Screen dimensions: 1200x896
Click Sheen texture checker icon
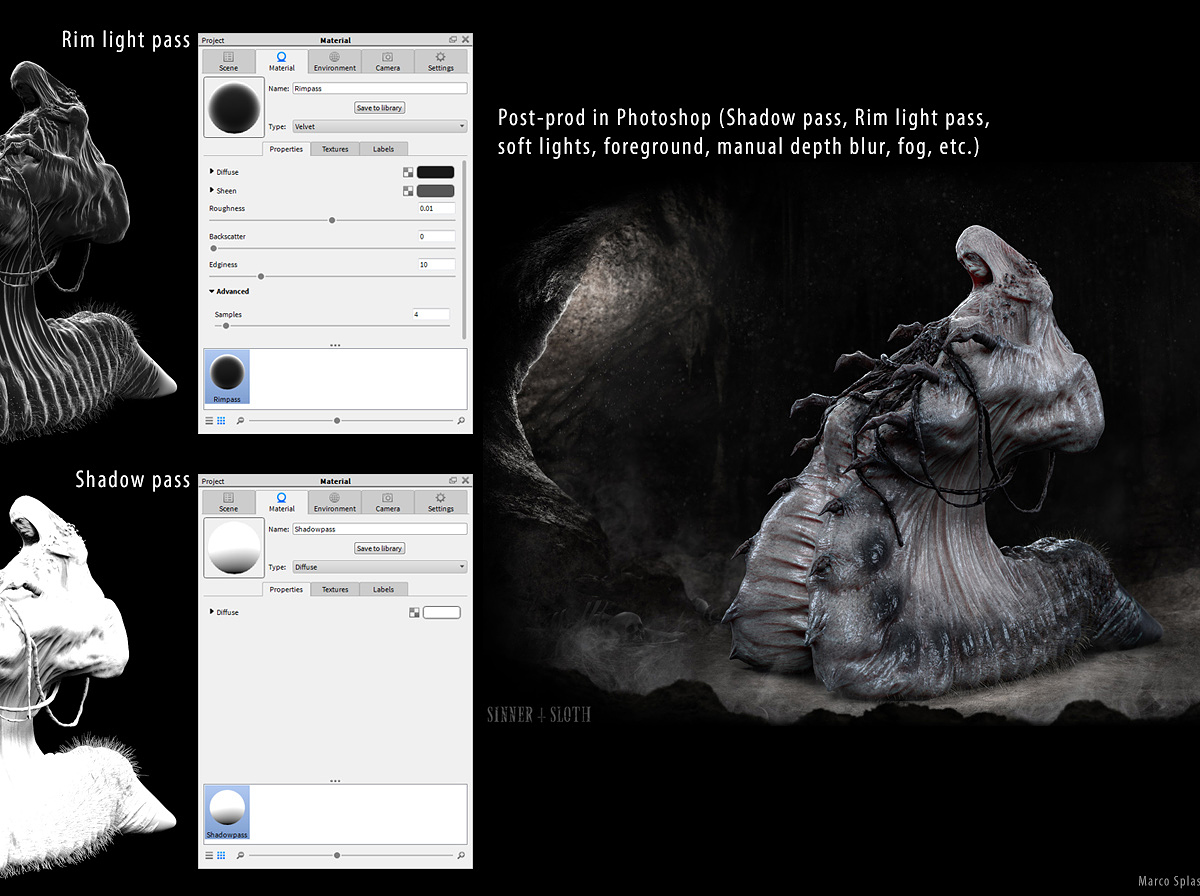click(x=408, y=191)
